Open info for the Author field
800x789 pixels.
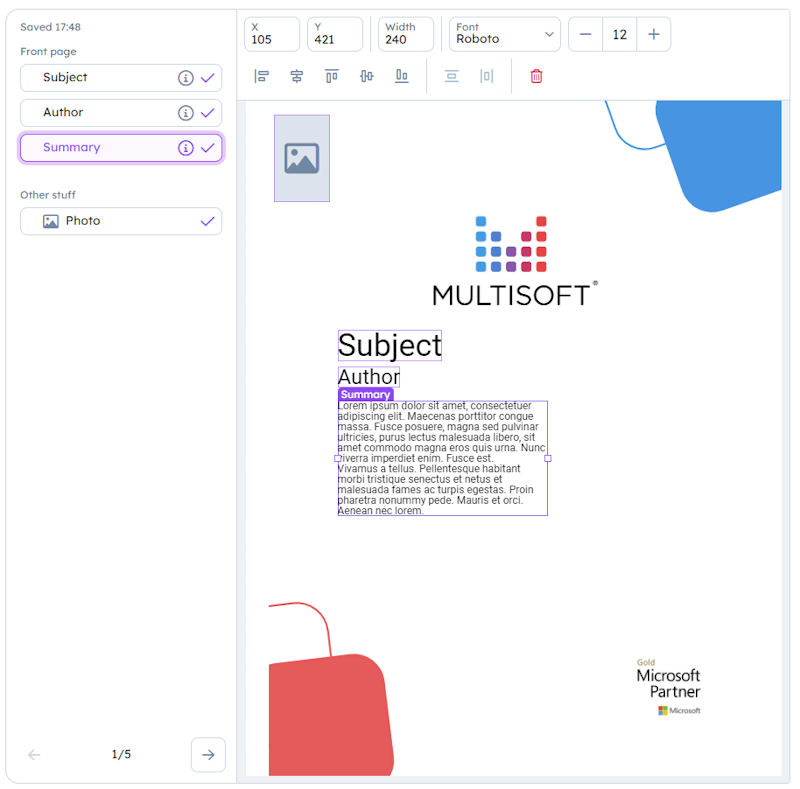[186, 113]
